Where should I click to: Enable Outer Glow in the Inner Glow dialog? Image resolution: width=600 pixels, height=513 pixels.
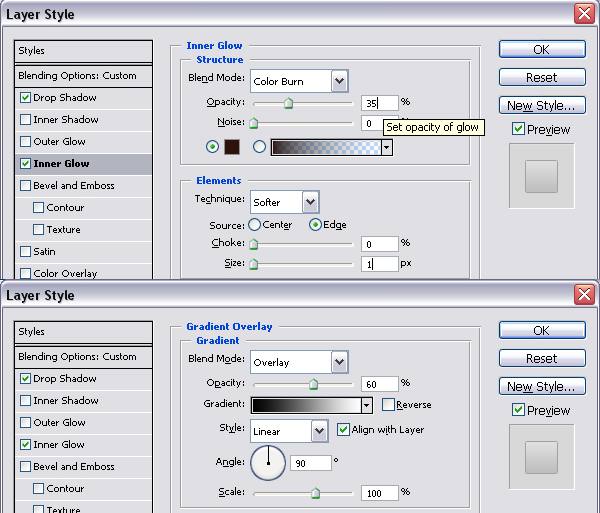[x=25, y=142]
